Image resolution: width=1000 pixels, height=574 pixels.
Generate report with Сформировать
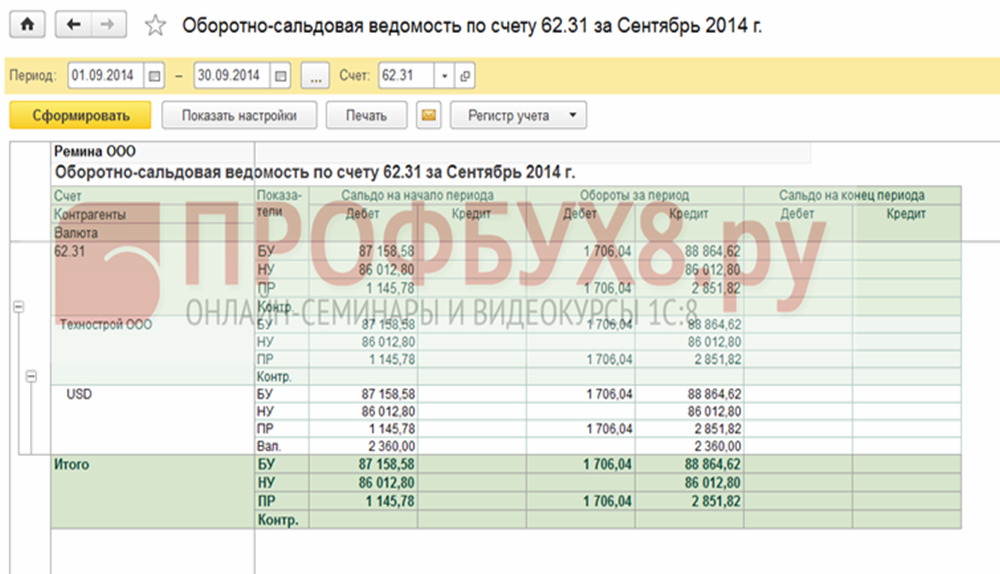click(80, 115)
